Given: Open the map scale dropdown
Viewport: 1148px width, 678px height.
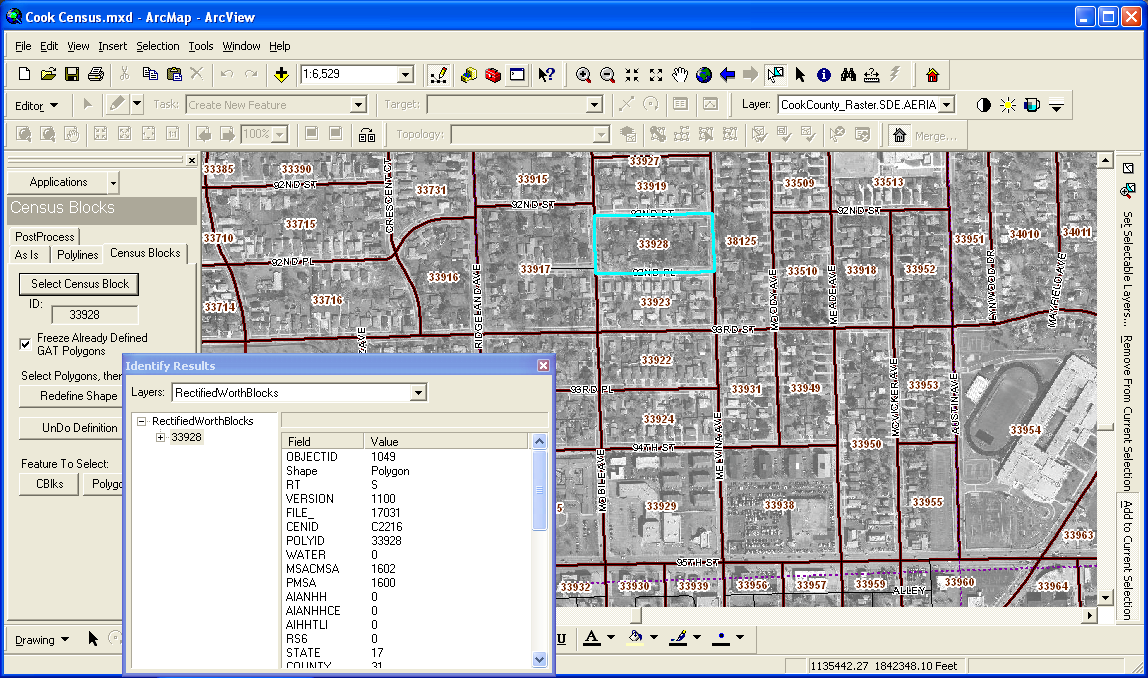Looking at the screenshot, I should pos(405,75).
